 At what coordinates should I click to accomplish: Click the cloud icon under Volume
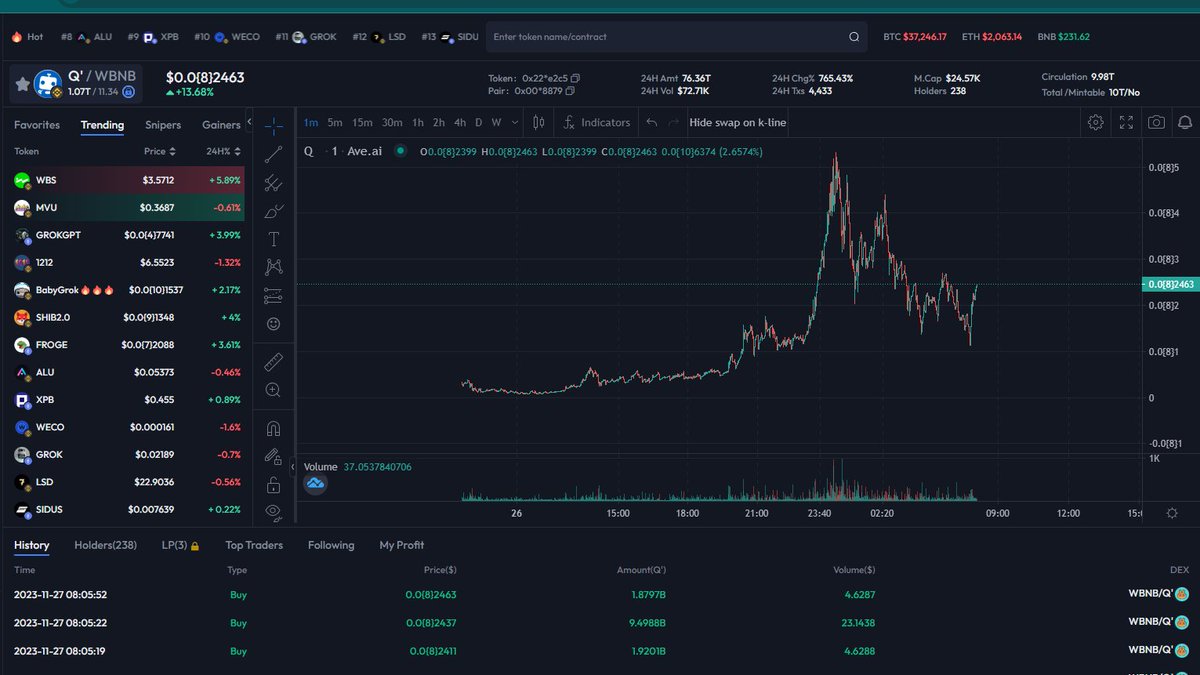click(x=315, y=484)
